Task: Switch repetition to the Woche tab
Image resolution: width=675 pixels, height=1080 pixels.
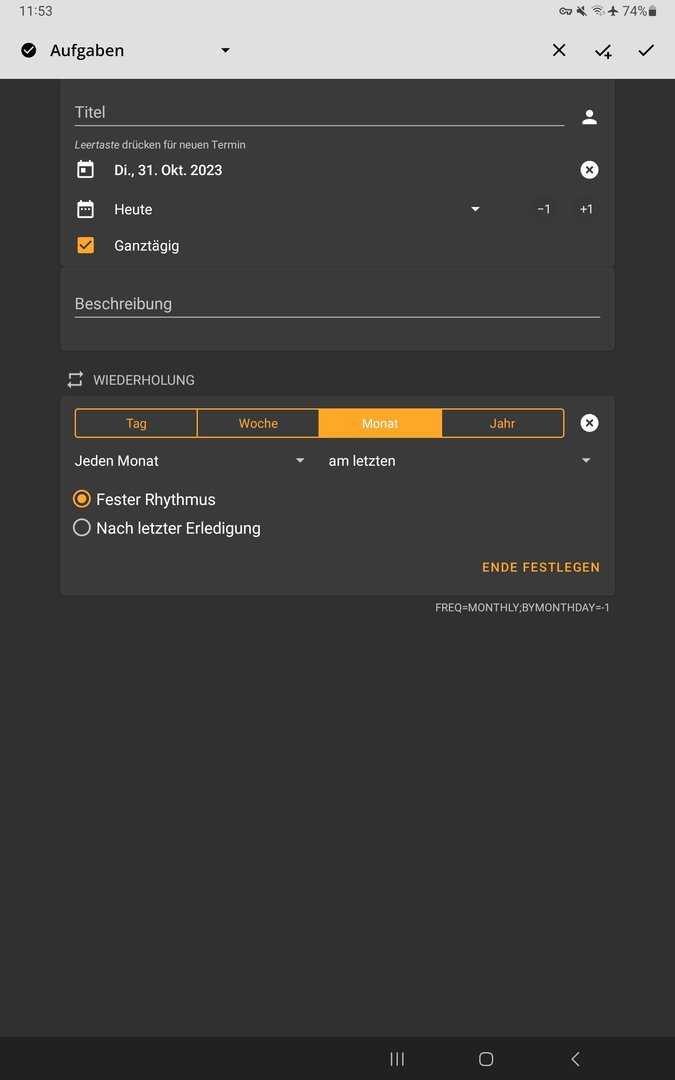Action: tap(258, 423)
